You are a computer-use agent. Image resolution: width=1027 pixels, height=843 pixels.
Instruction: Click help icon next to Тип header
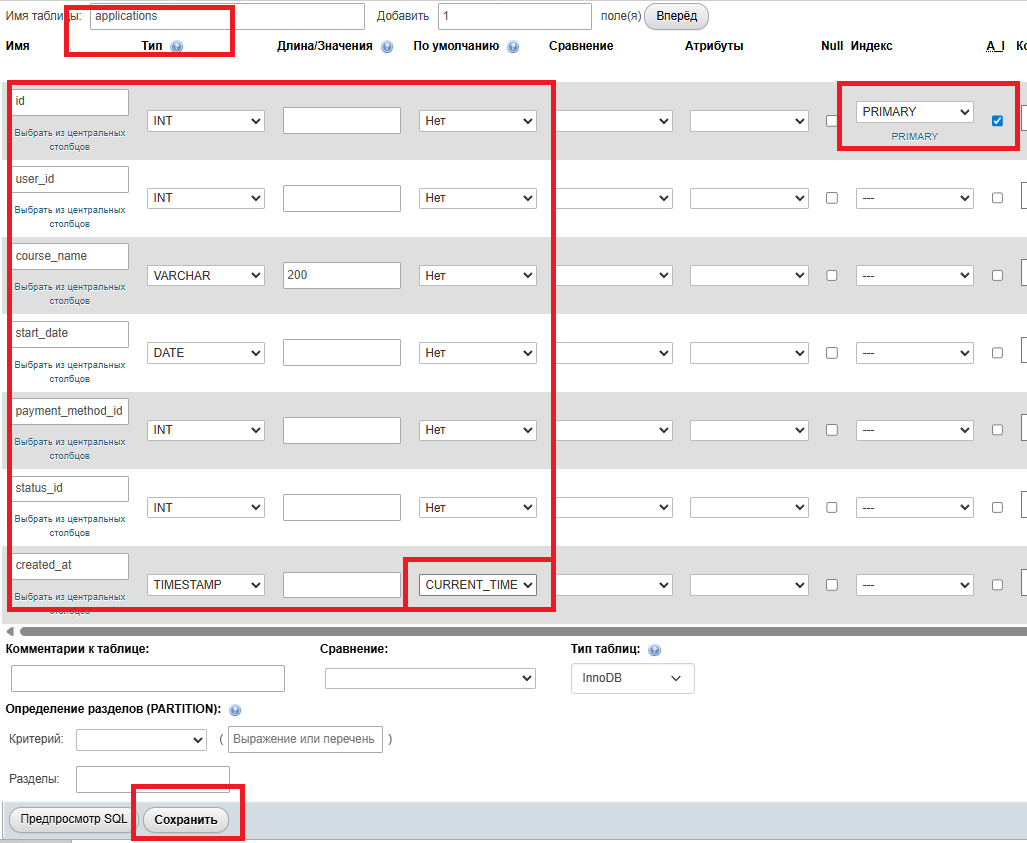click(x=177, y=46)
